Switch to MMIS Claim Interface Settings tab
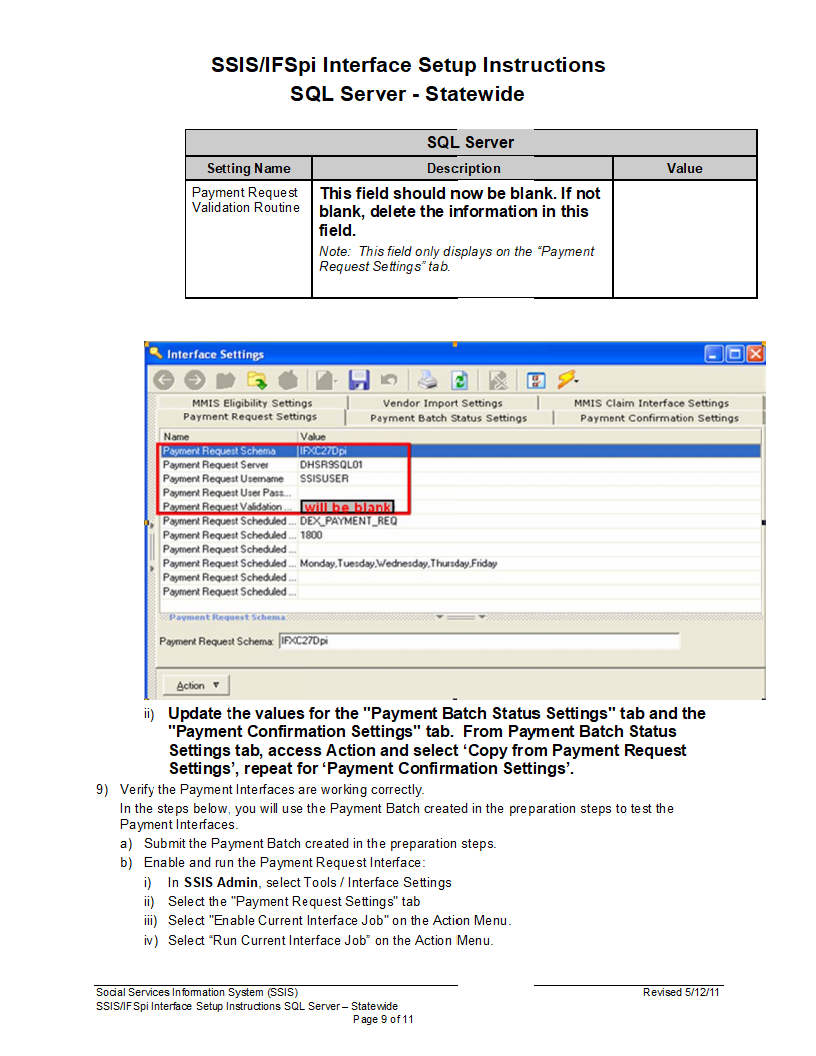The image size is (816, 1056). [x=651, y=403]
